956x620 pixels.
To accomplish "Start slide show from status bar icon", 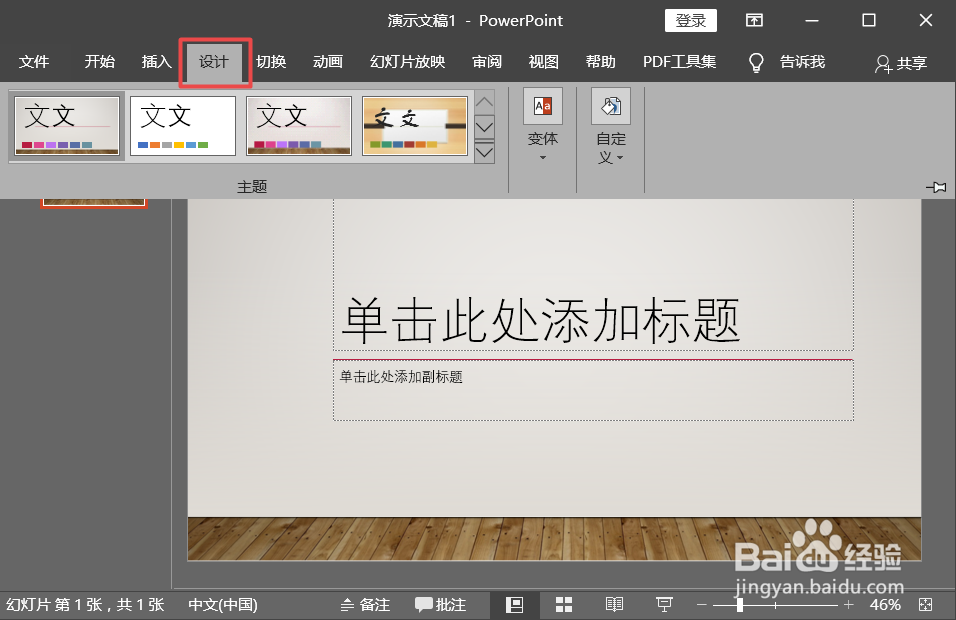I will pyautogui.click(x=664, y=605).
